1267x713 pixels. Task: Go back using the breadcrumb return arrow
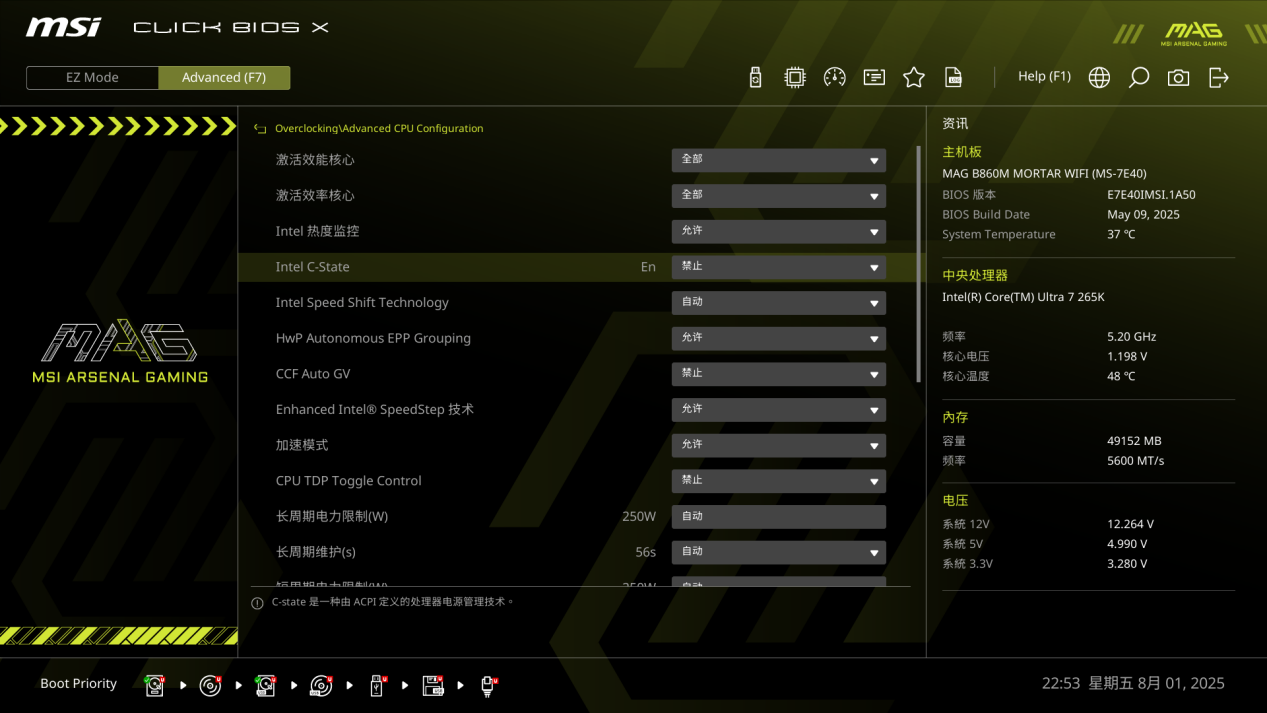260,129
